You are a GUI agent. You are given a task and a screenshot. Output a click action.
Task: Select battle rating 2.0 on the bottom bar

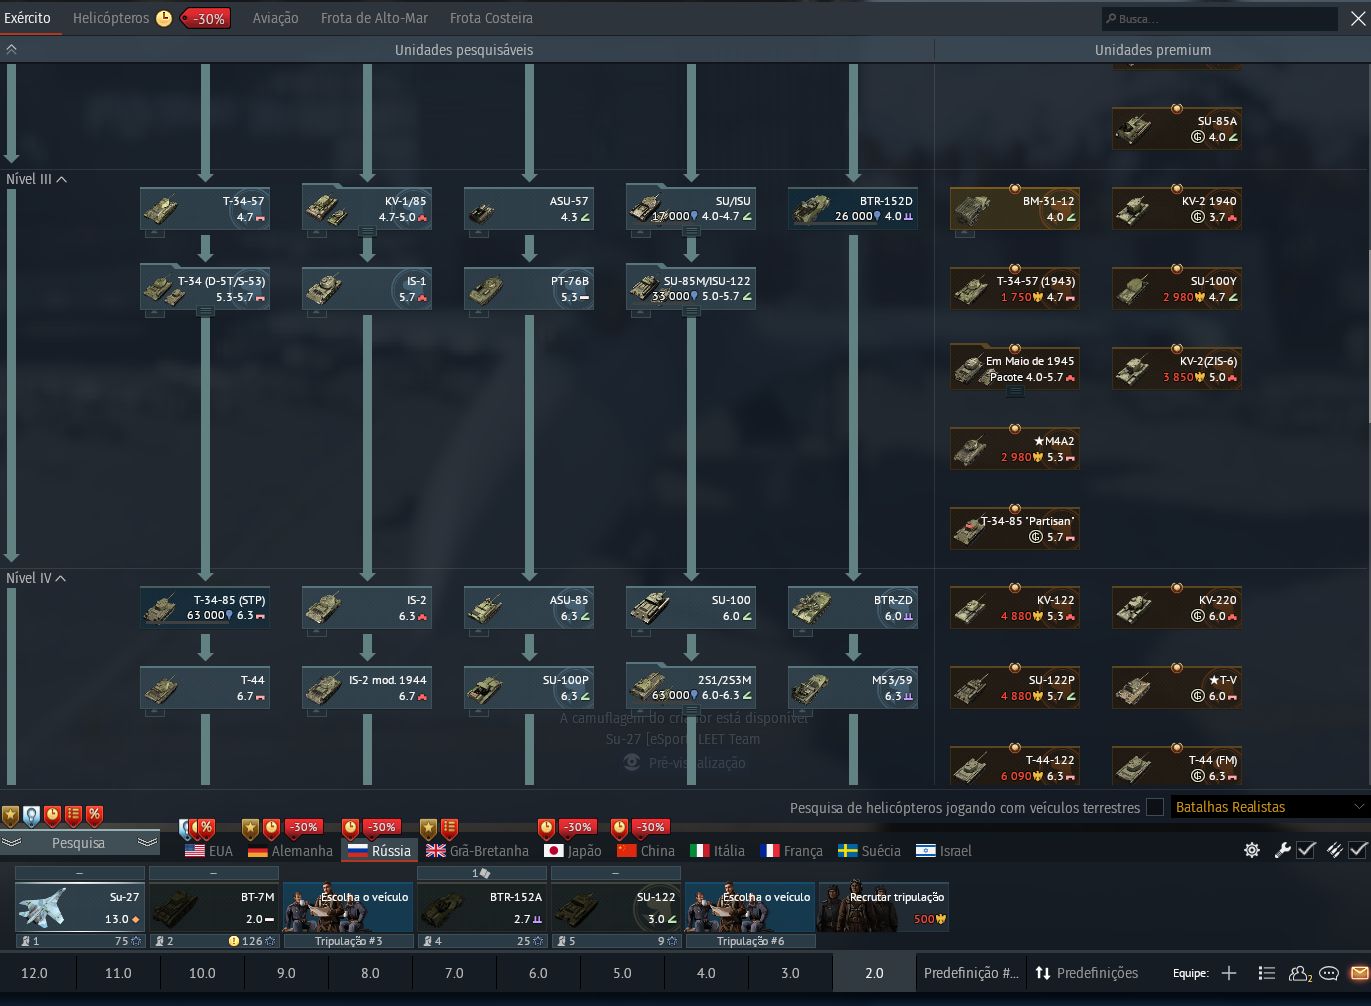point(874,973)
